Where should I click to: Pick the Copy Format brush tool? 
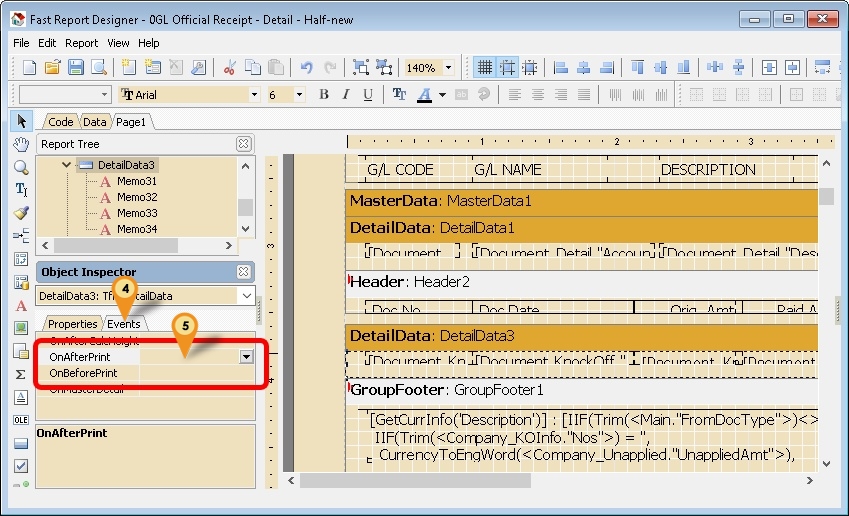tap(21, 213)
